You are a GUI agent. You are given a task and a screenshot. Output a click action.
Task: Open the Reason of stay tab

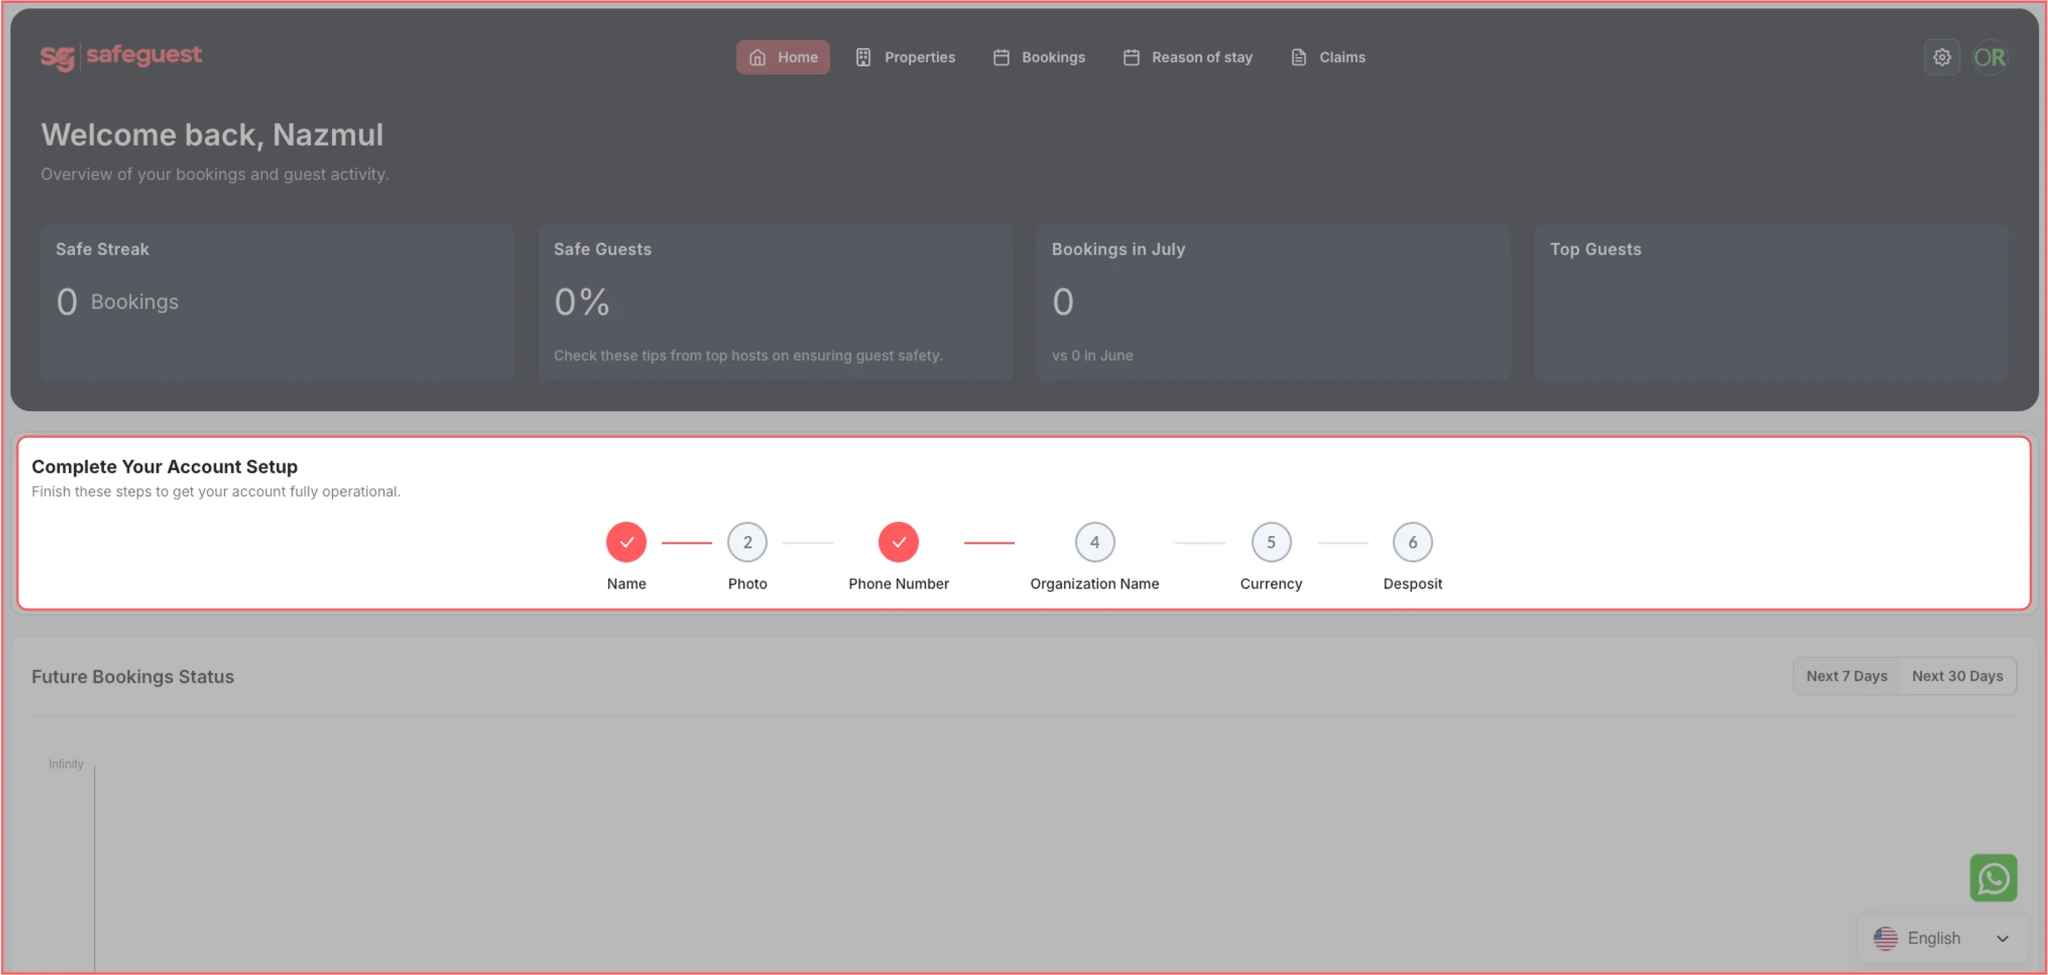1187,57
